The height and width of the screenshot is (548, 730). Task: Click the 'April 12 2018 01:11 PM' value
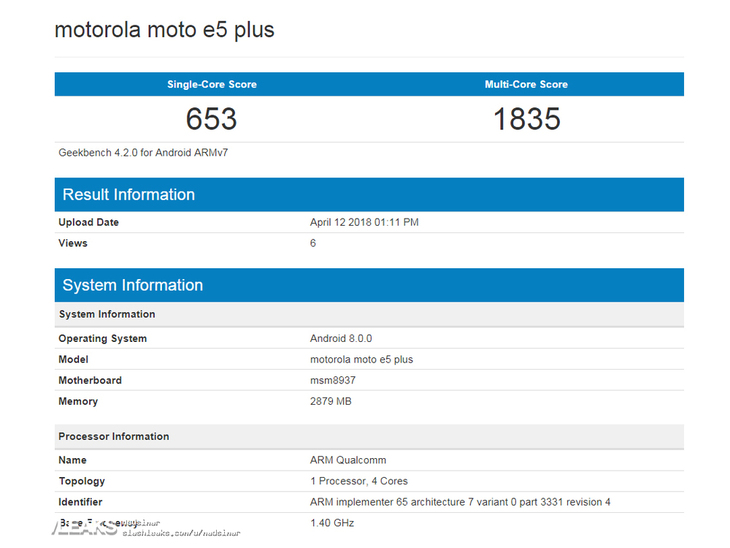pos(364,223)
